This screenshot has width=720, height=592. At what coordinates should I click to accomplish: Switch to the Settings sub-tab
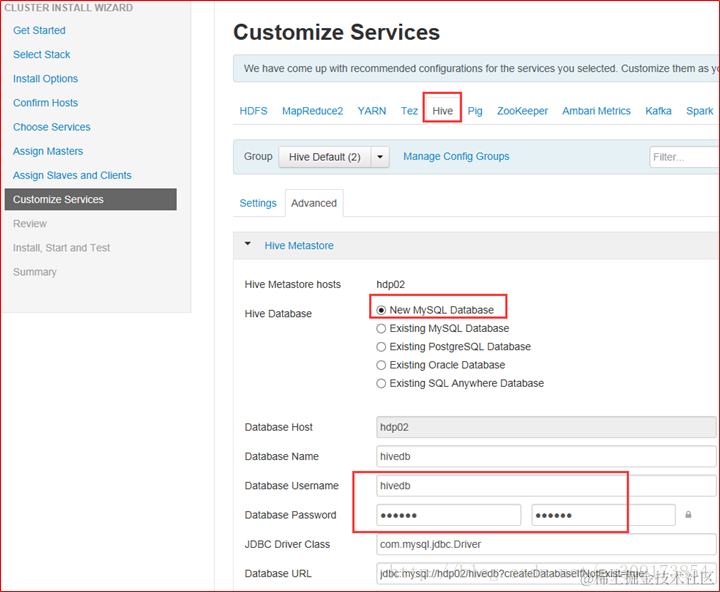click(x=258, y=203)
